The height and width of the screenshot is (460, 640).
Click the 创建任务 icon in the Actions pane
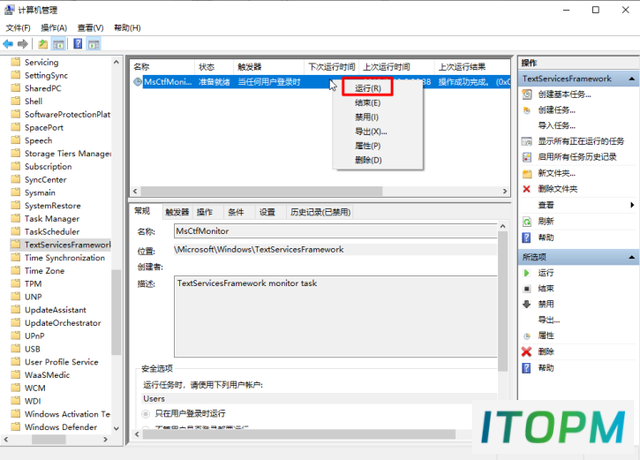pos(527,110)
